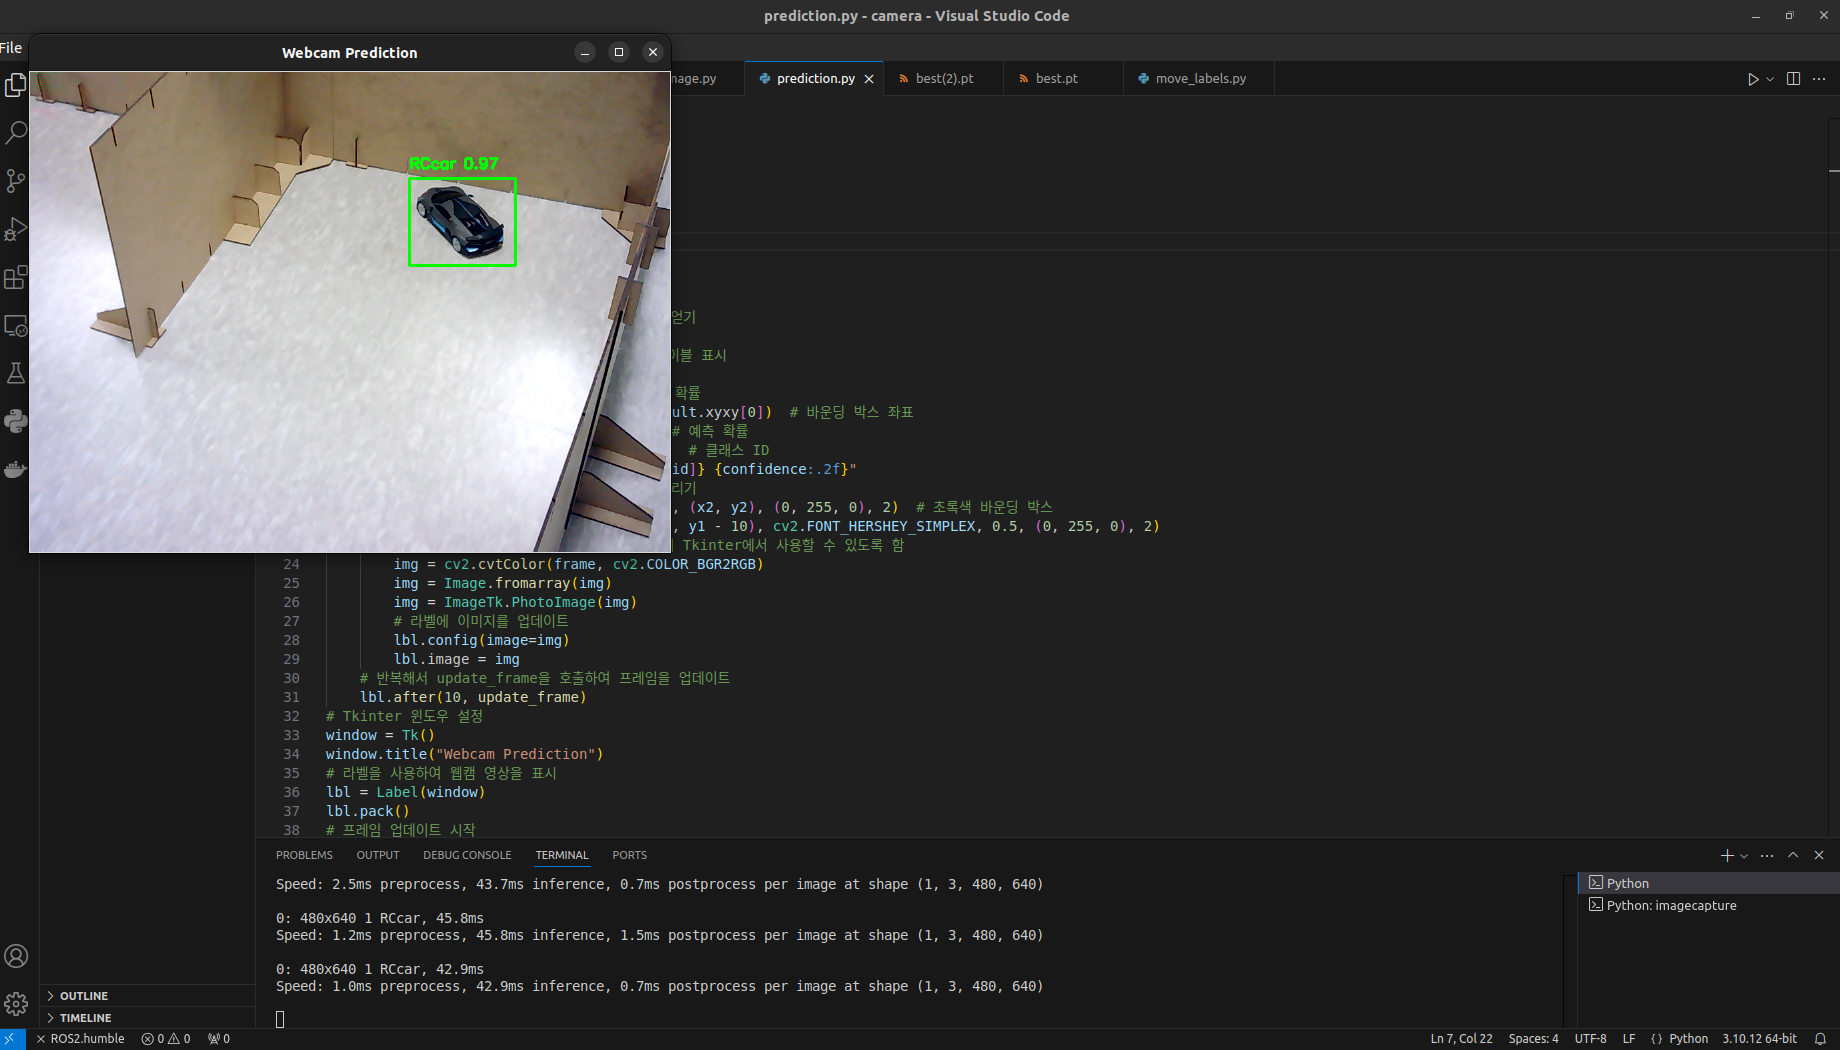Open the DEBUG CONSOLE panel tab
This screenshot has height=1050, width=1840.
tap(467, 855)
